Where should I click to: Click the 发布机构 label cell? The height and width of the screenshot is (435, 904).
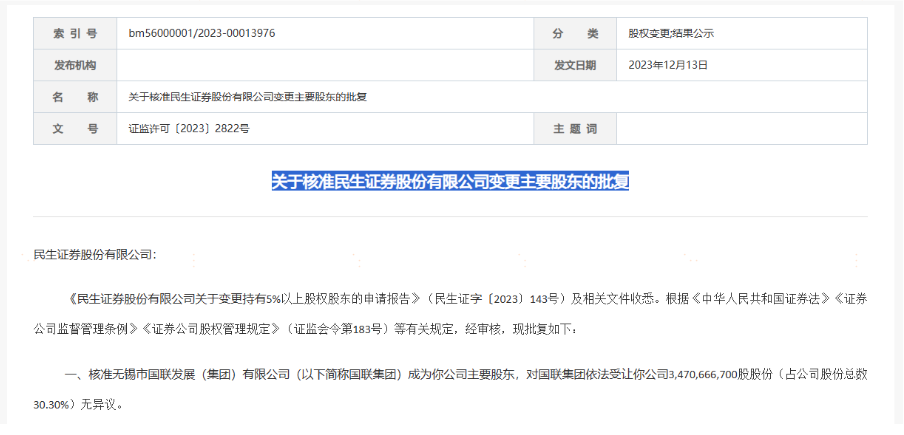tap(75, 65)
